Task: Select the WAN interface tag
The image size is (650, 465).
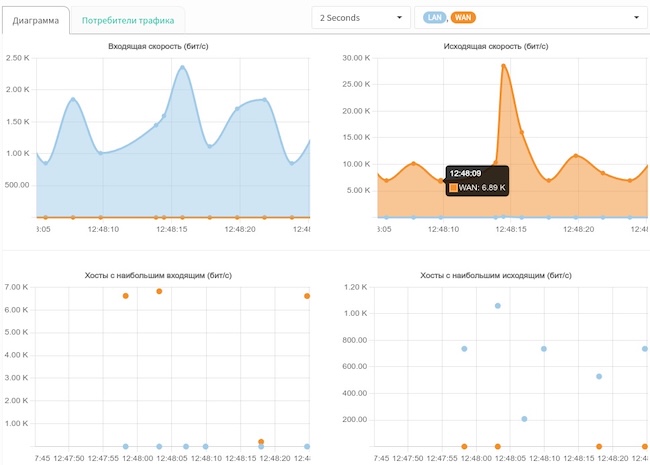Action: click(x=463, y=17)
